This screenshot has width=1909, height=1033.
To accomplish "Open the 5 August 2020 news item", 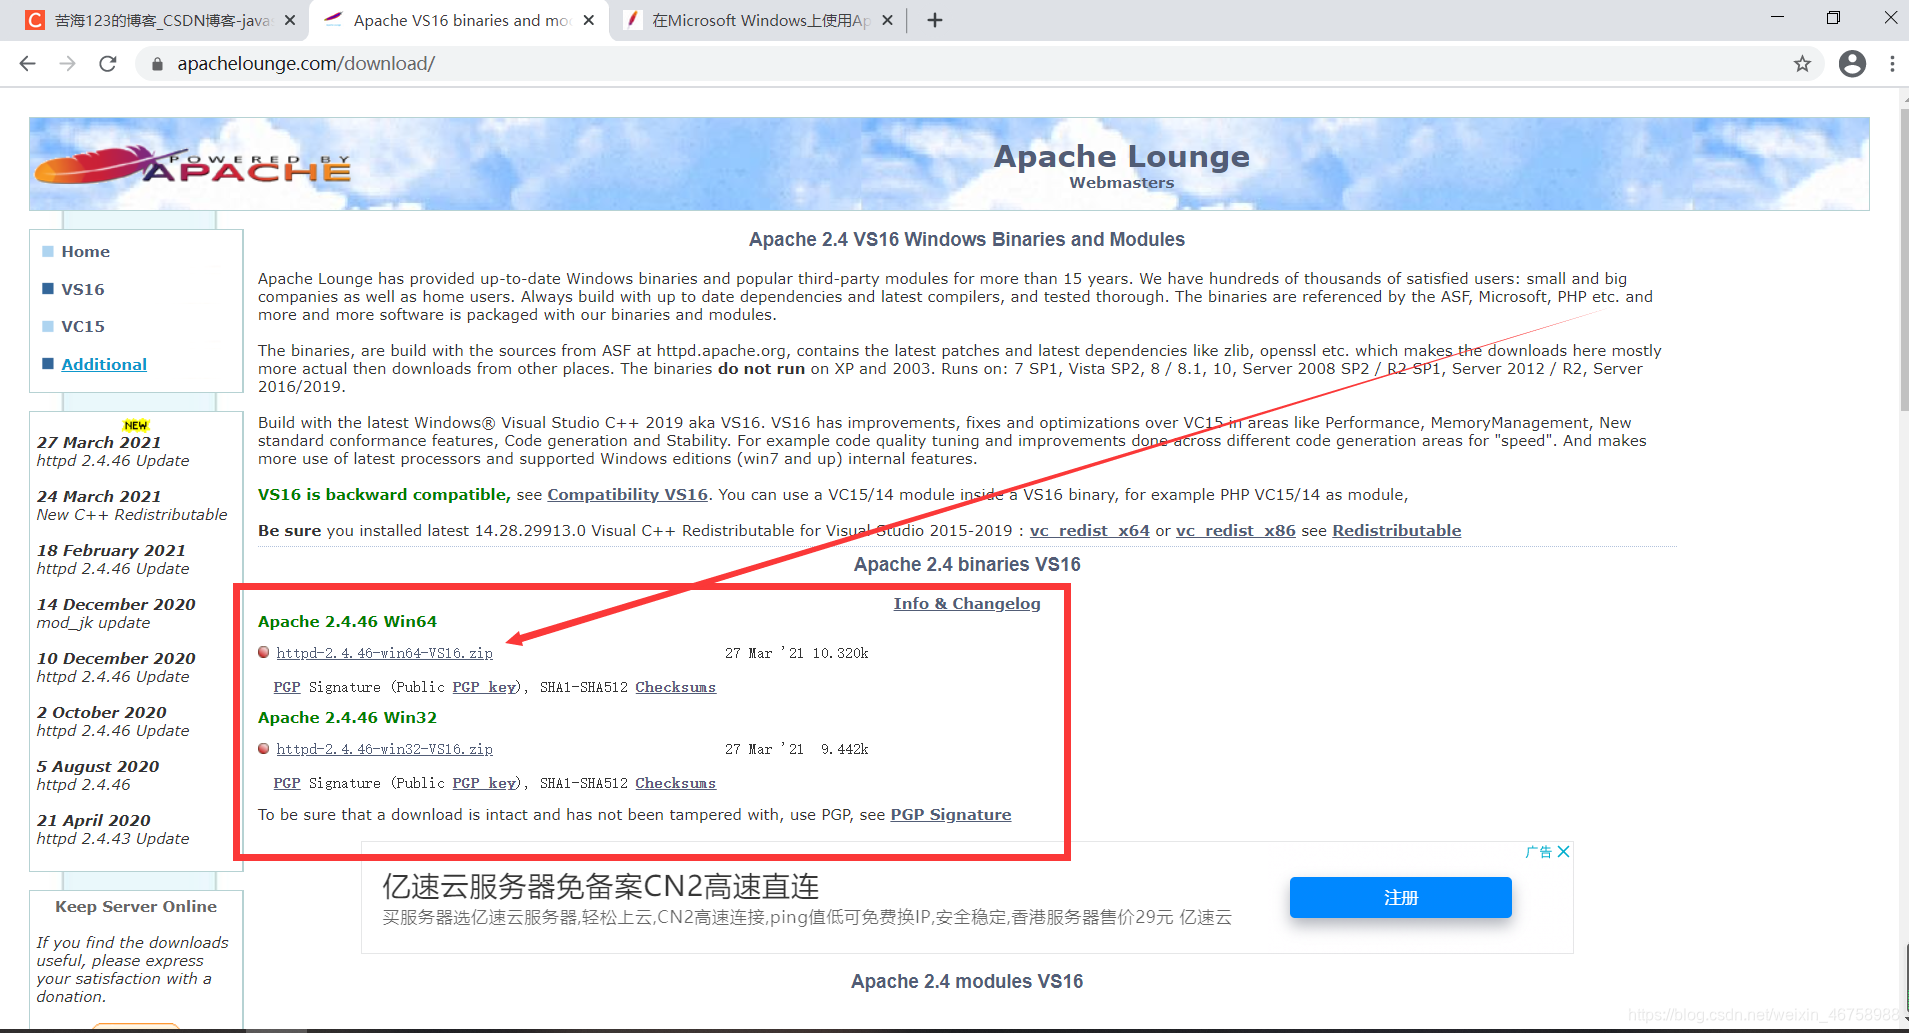I will point(98,775).
